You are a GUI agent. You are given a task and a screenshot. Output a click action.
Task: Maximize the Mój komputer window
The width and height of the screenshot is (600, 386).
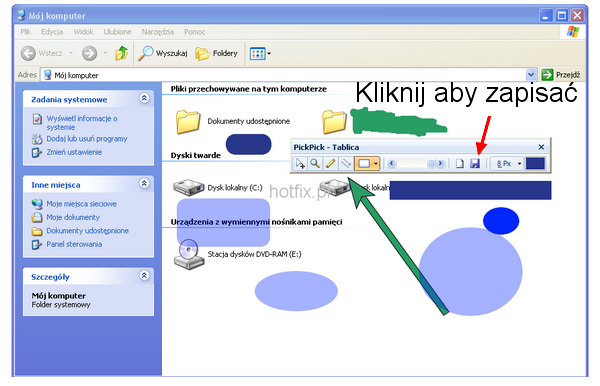562,16
